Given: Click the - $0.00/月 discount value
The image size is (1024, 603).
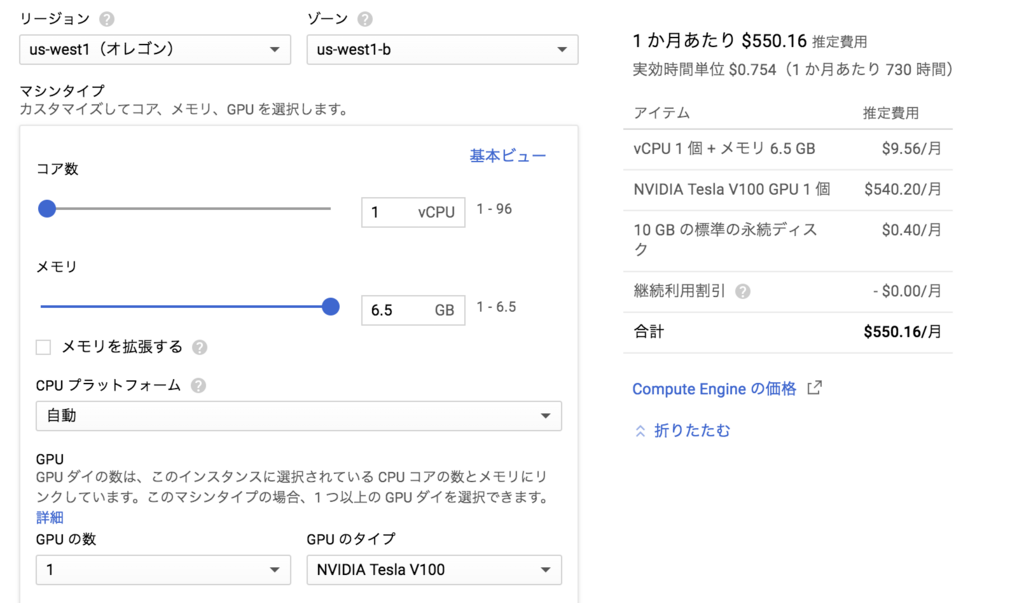Looking at the screenshot, I should tap(907, 291).
